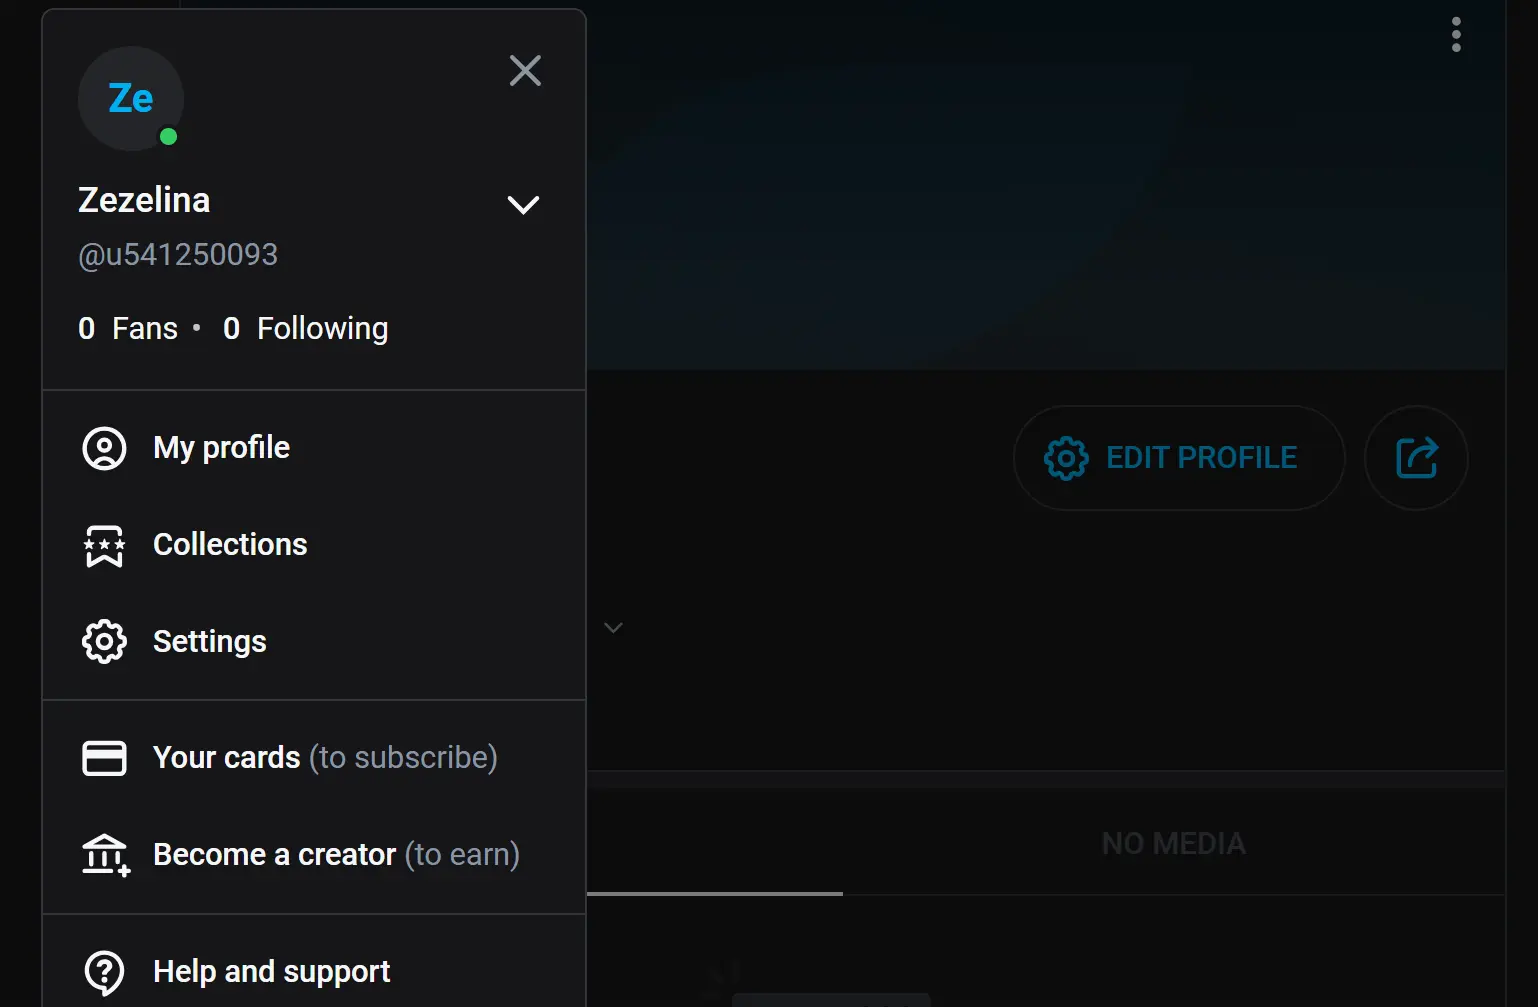
Task: Click the Ze avatar thumbnail
Action: pyautogui.click(x=131, y=99)
